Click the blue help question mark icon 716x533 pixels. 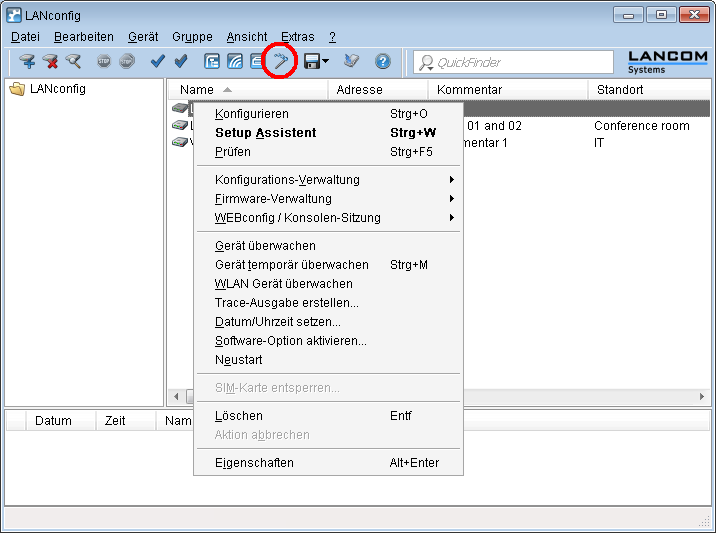[x=382, y=62]
